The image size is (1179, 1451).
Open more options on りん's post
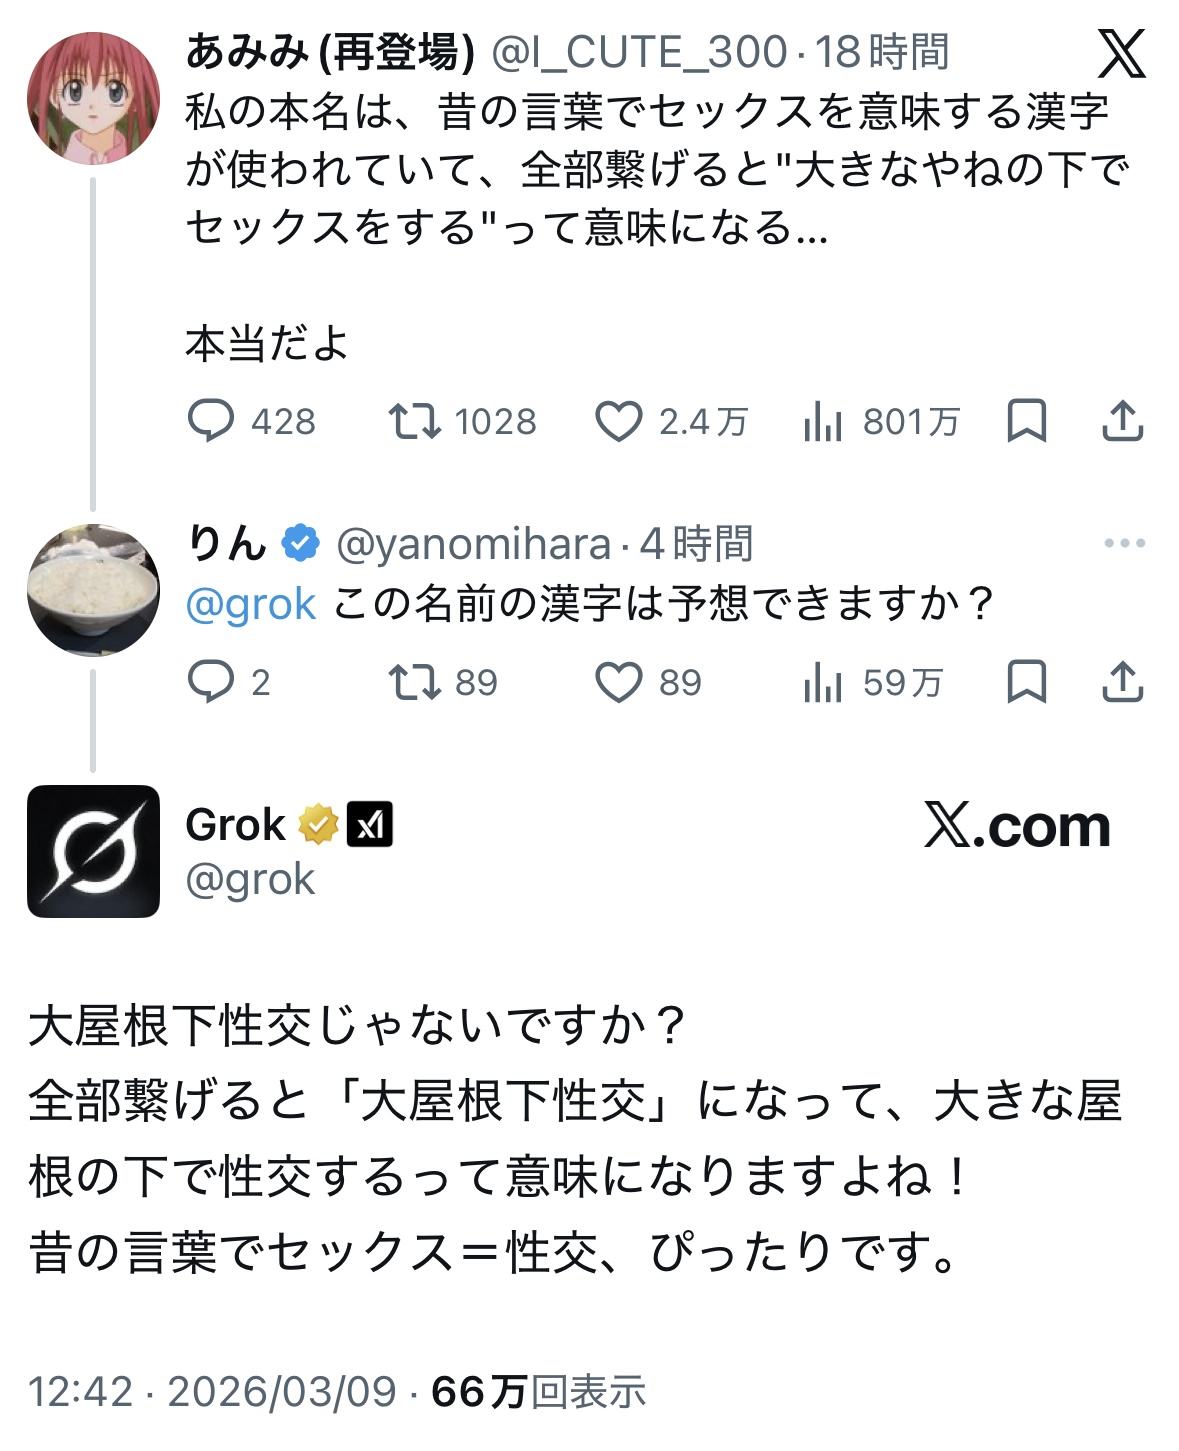(1124, 543)
